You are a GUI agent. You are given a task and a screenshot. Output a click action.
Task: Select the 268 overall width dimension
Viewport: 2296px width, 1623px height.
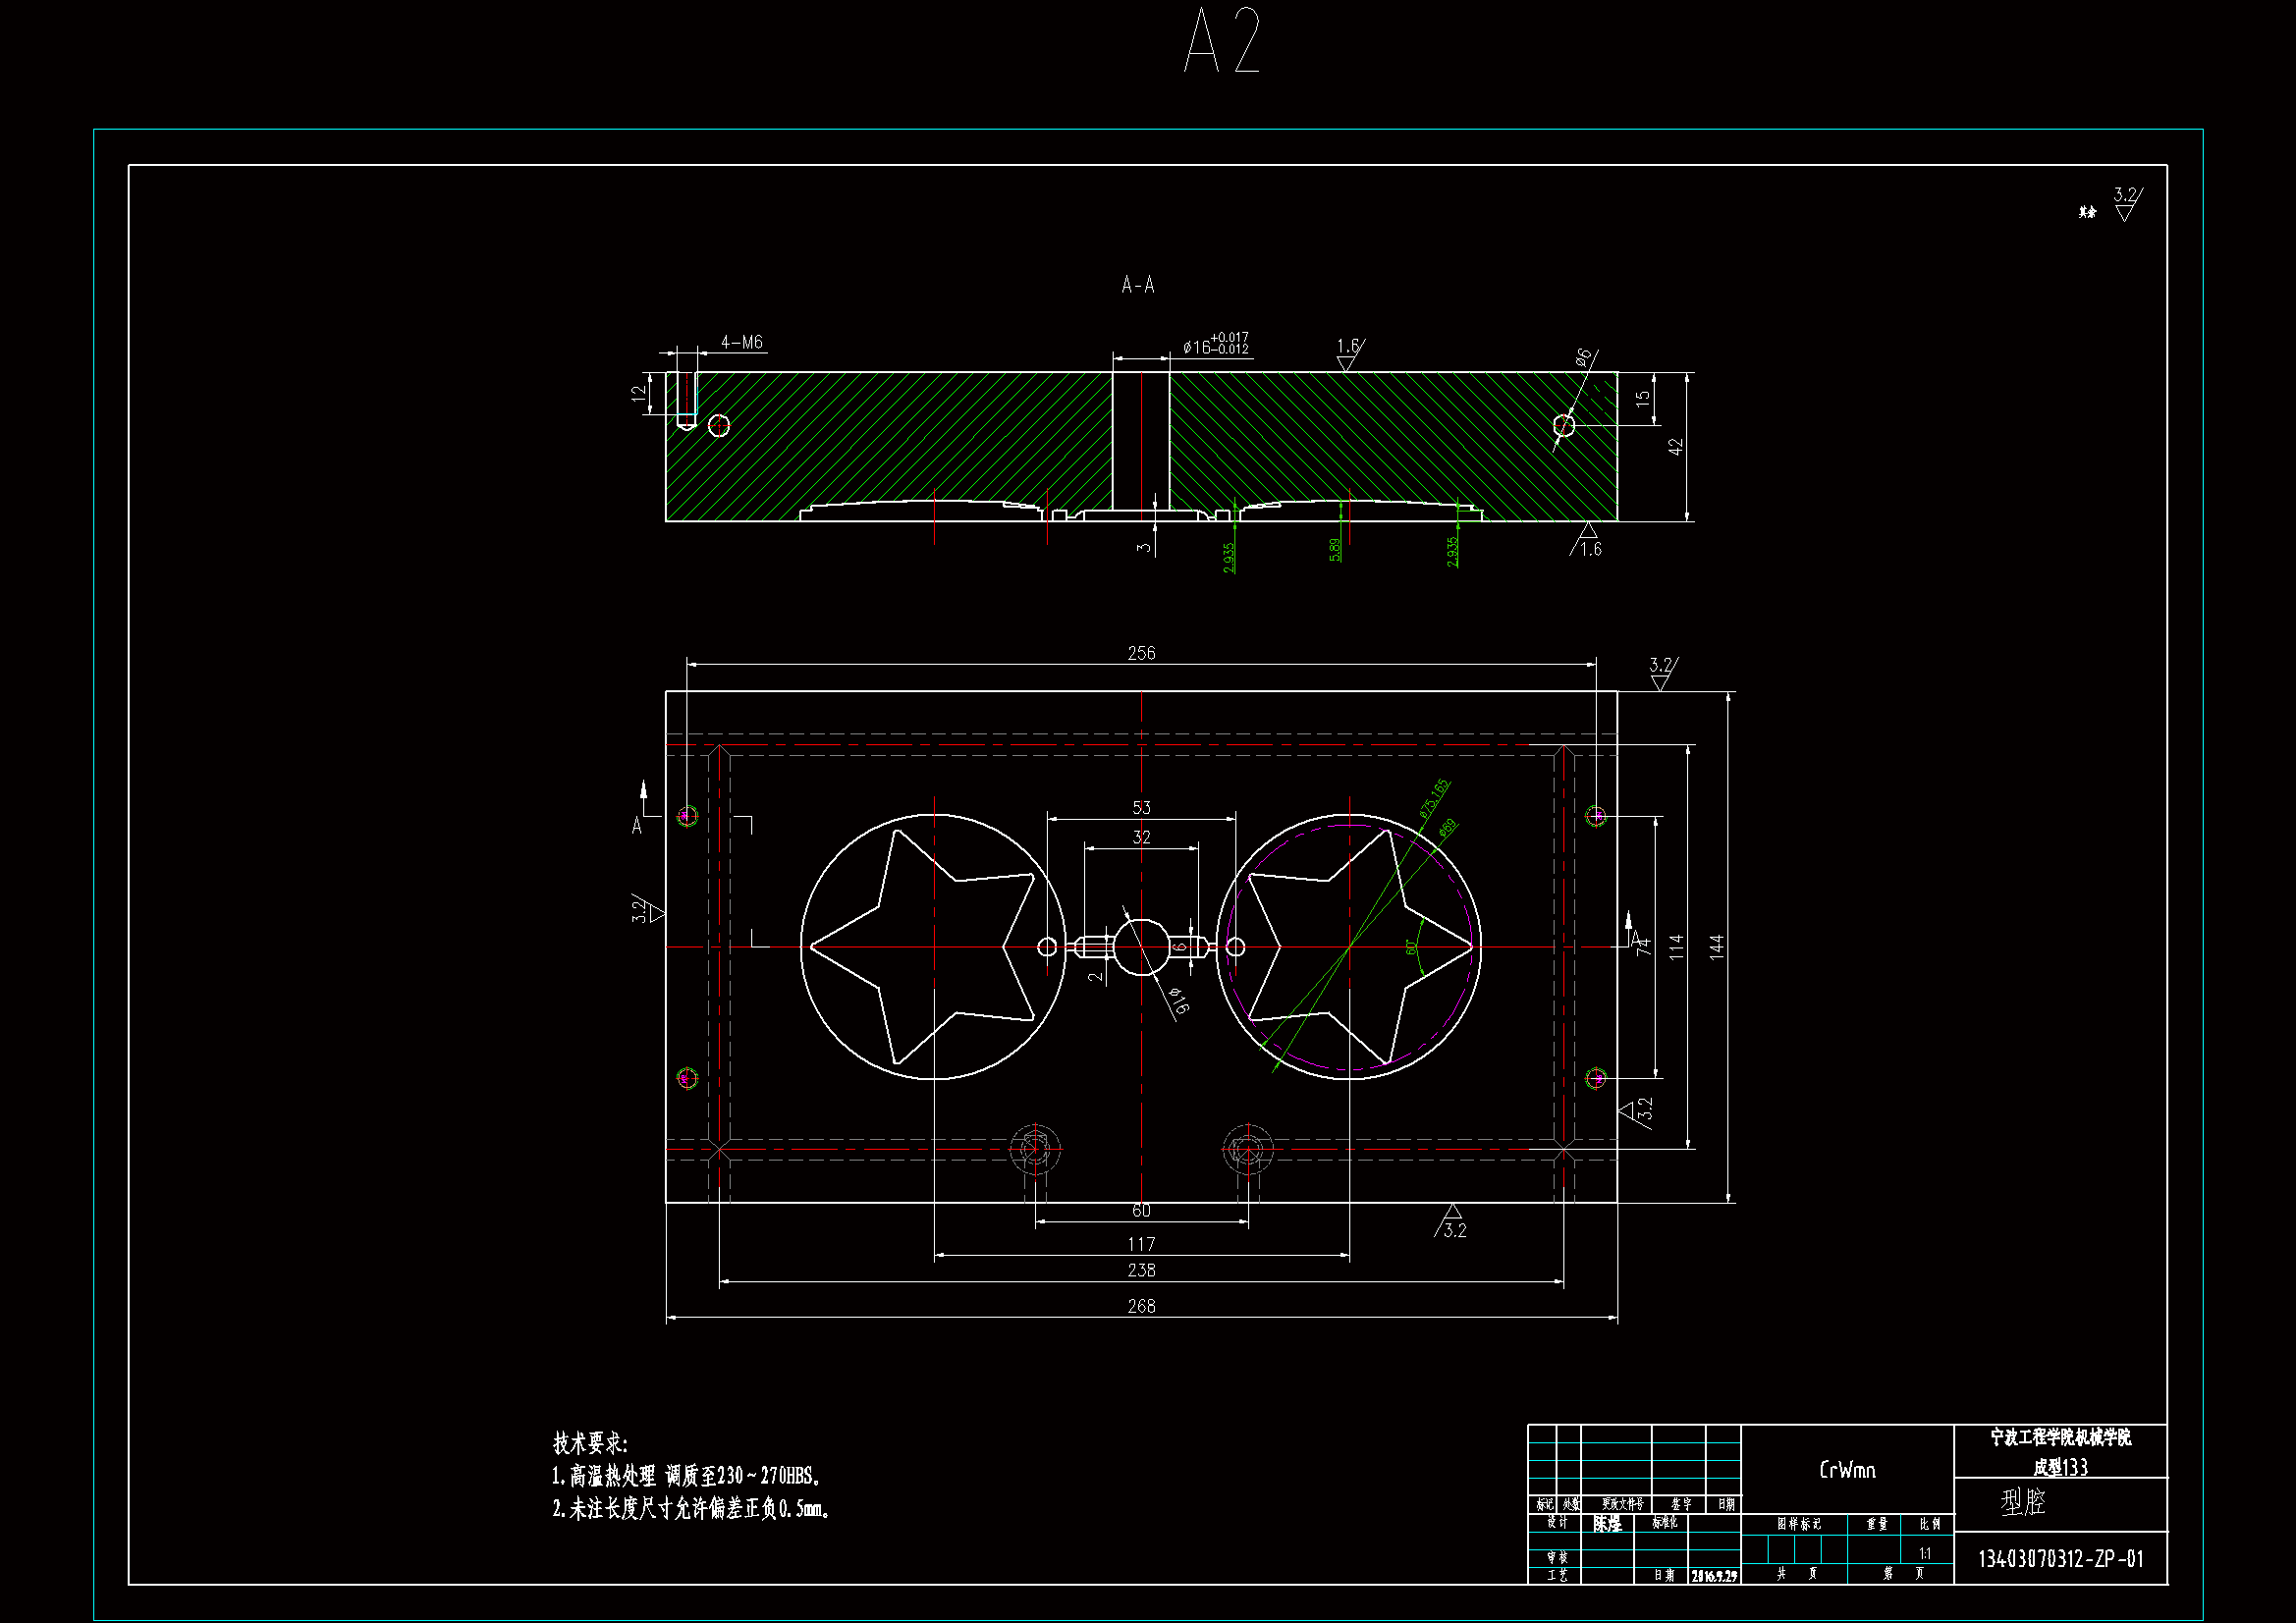pyautogui.click(x=1141, y=1306)
